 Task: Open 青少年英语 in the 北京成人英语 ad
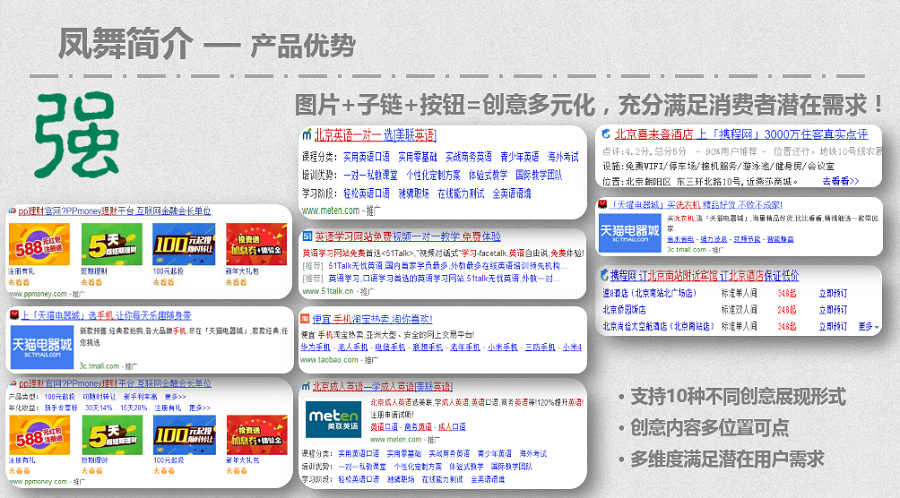[494, 453]
